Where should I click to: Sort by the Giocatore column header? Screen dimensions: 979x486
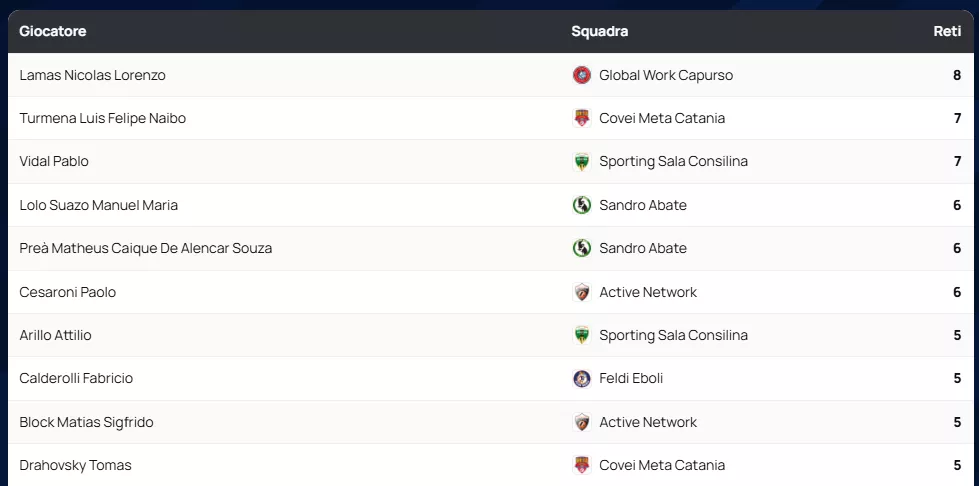tap(53, 31)
